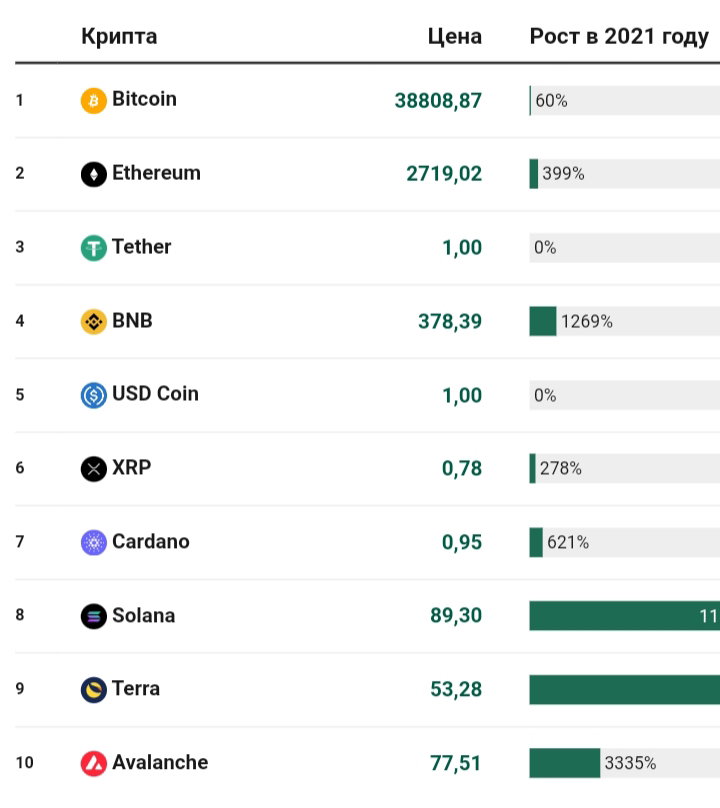Open the Ethereum name link
Image resolution: width=720 pixels, height=808 pixels.
click(156, 173)
